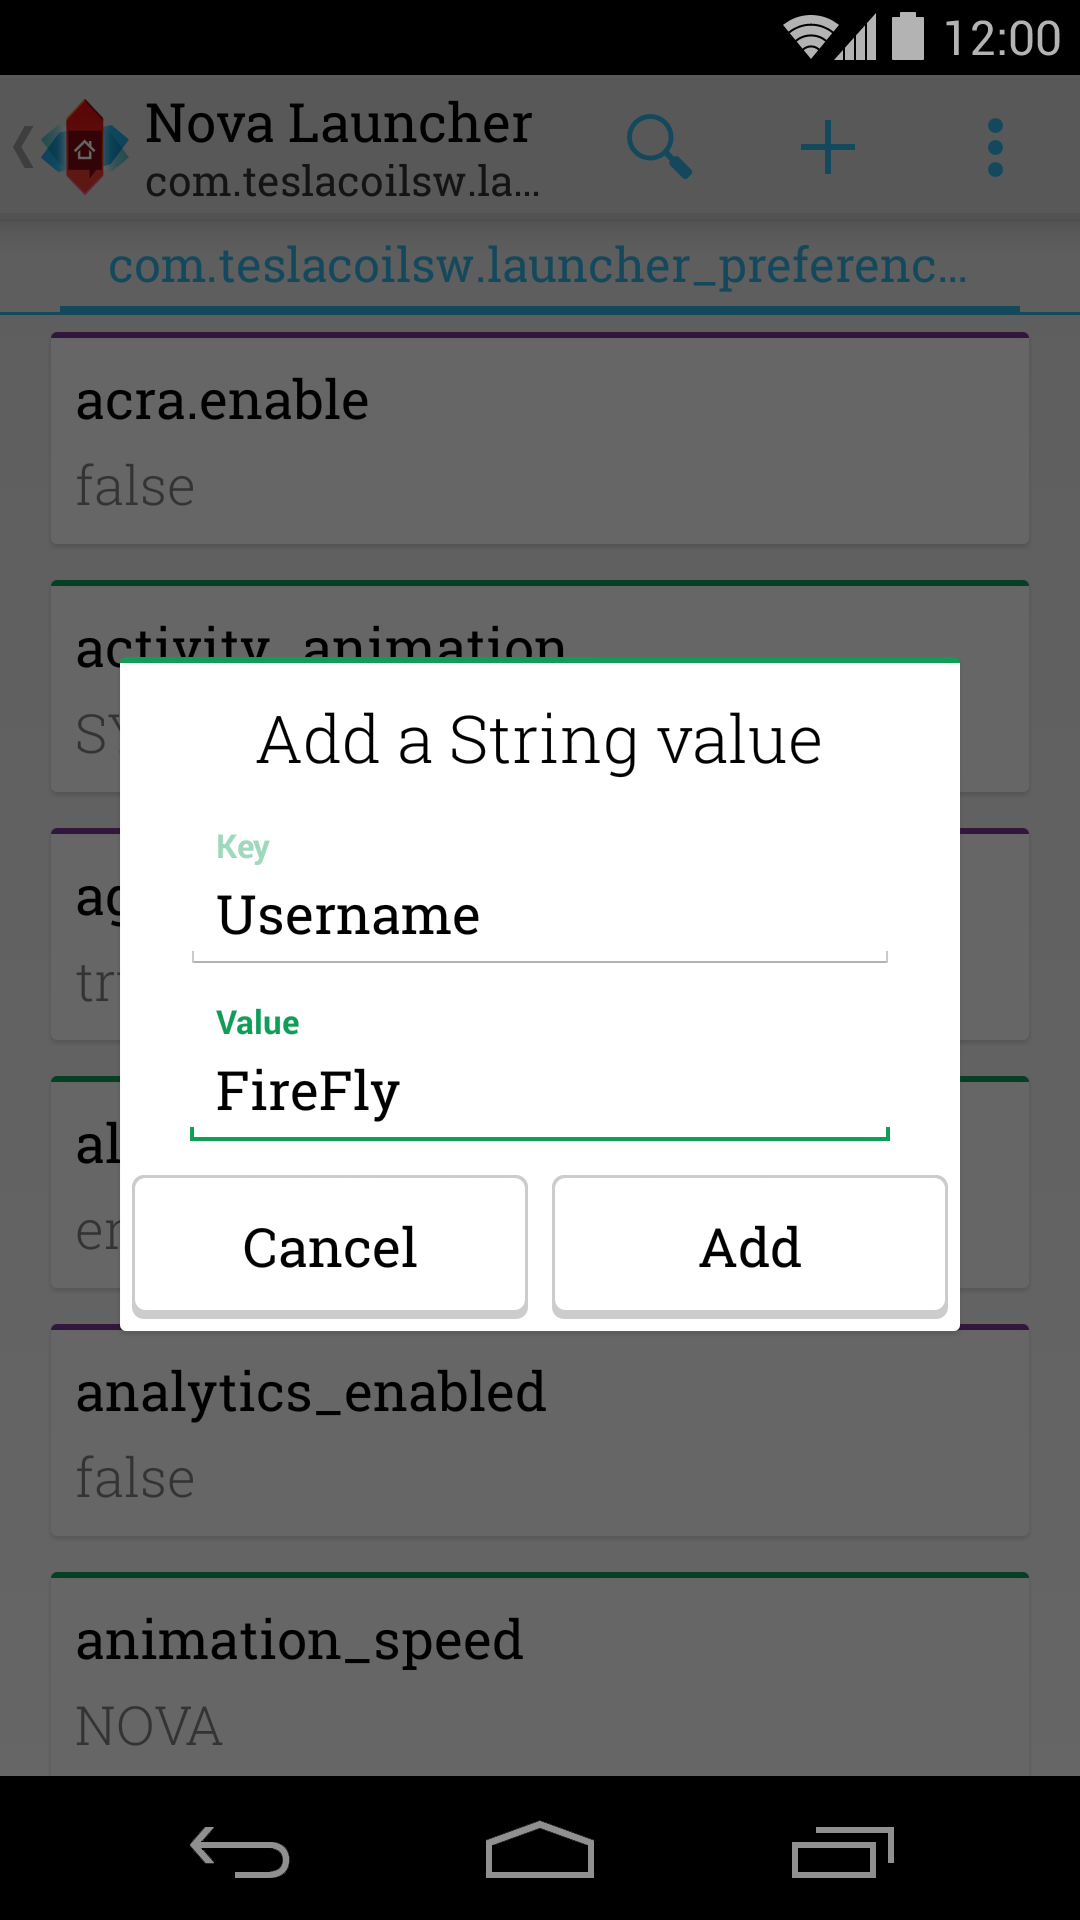Edit the Value field containing FireFly

coord(540,1091)
